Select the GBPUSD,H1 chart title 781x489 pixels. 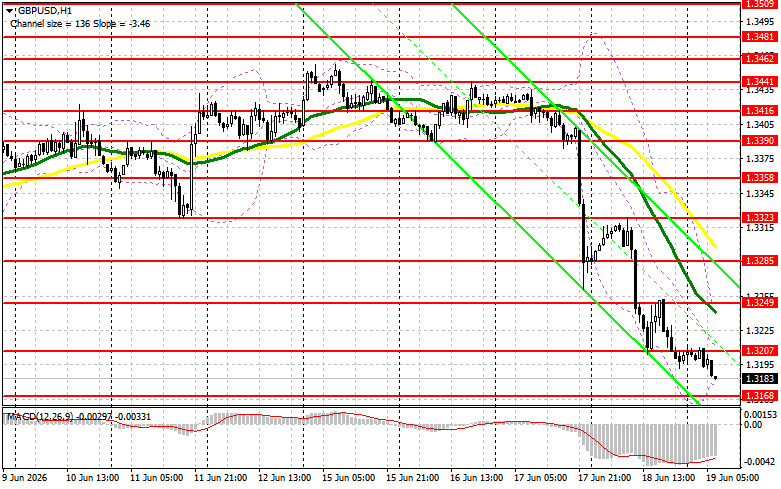click(44, 10)
